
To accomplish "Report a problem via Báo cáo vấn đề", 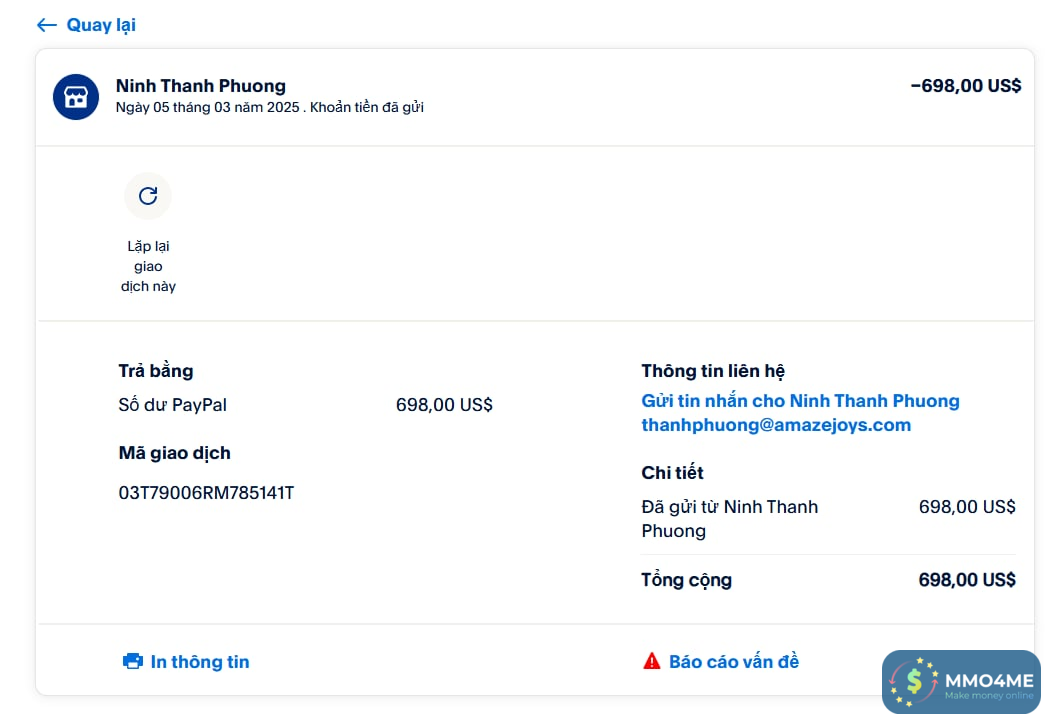I will (734, 661).
